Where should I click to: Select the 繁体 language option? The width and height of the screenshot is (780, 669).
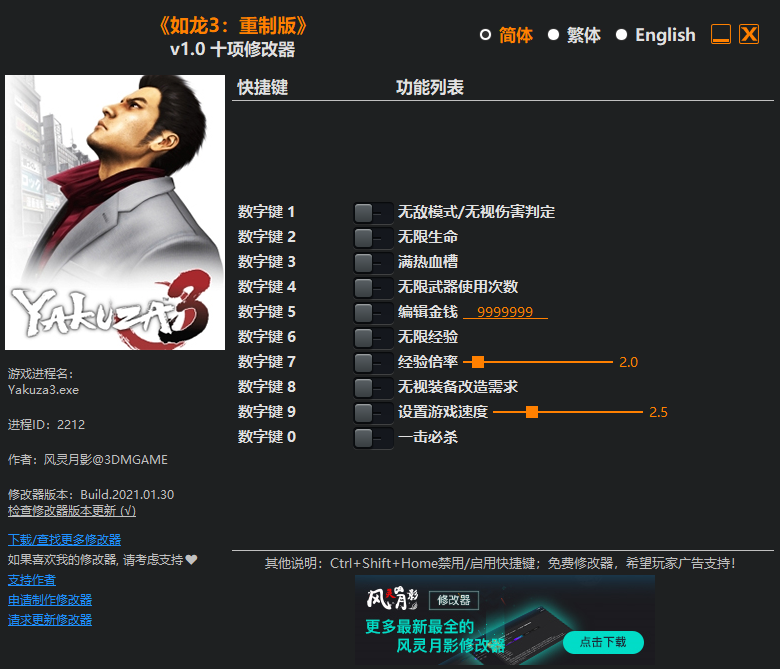click(x=553, y=35)
